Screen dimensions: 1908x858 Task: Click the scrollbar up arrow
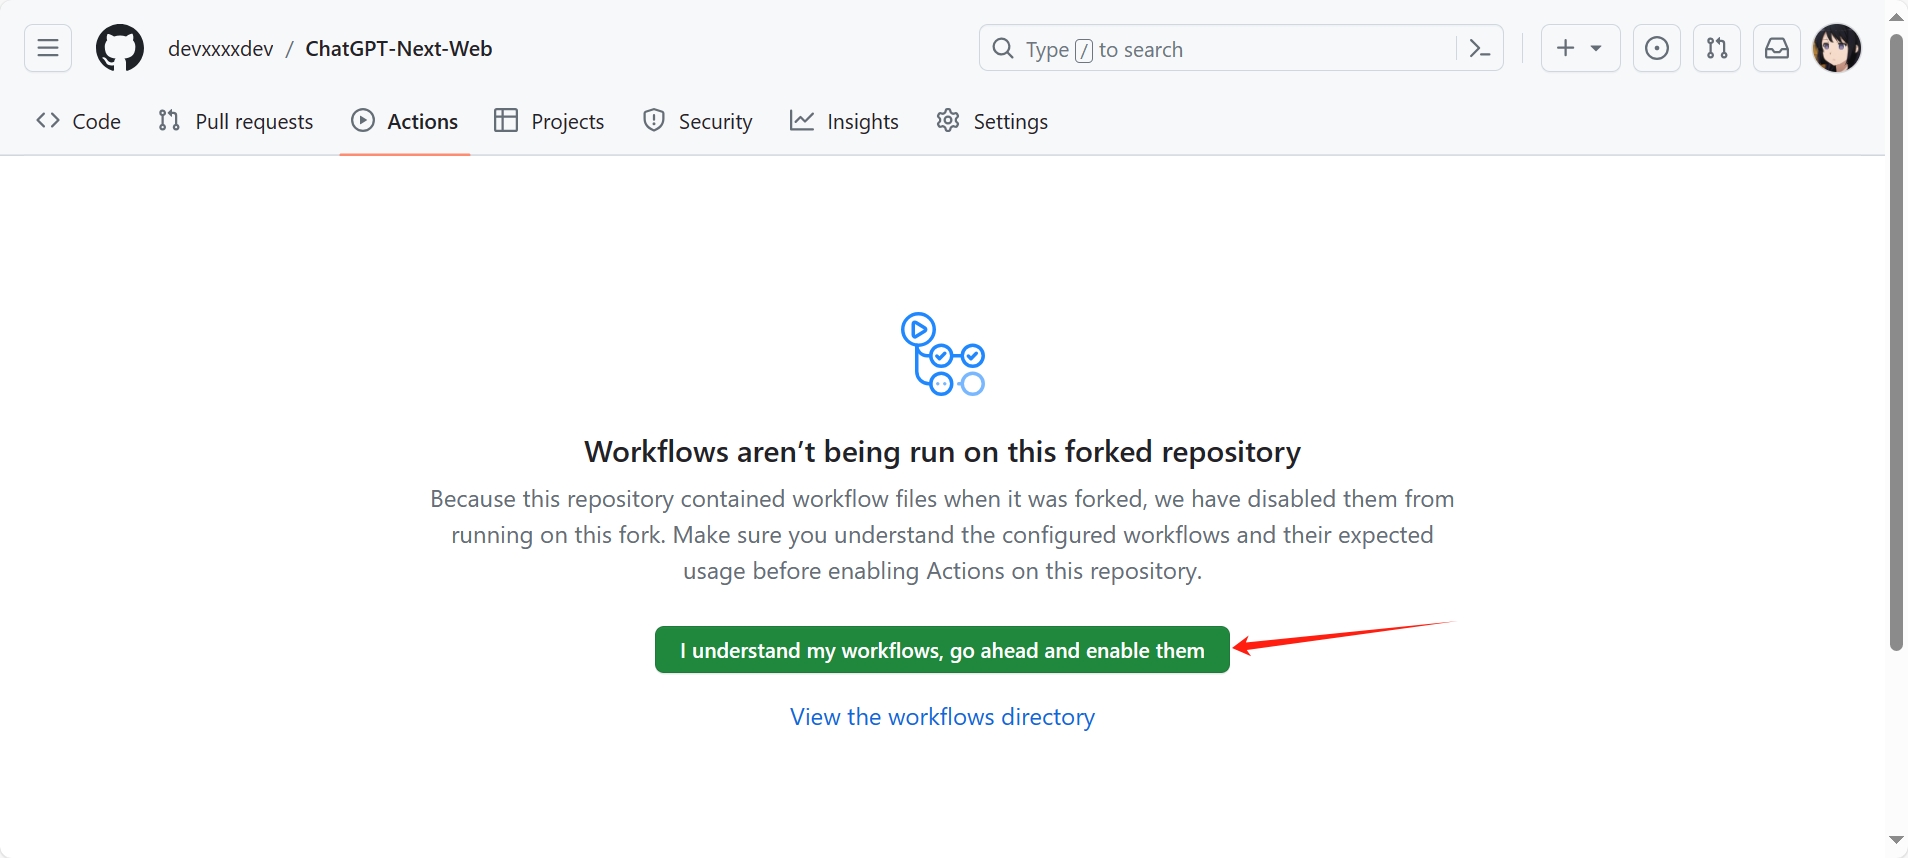point(1896,16)
